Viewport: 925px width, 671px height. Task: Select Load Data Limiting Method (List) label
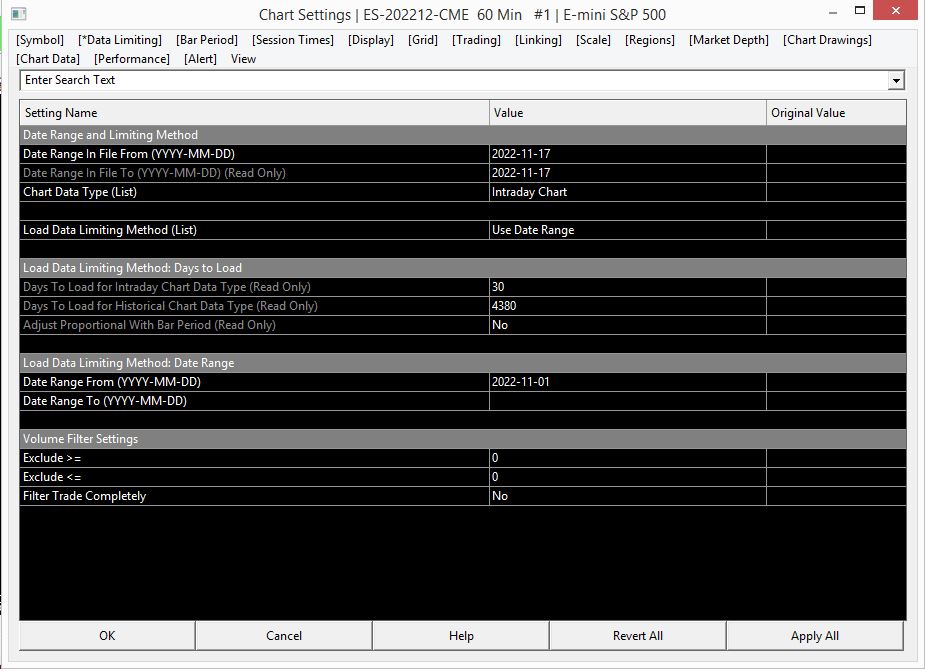(x=110, y=230)
